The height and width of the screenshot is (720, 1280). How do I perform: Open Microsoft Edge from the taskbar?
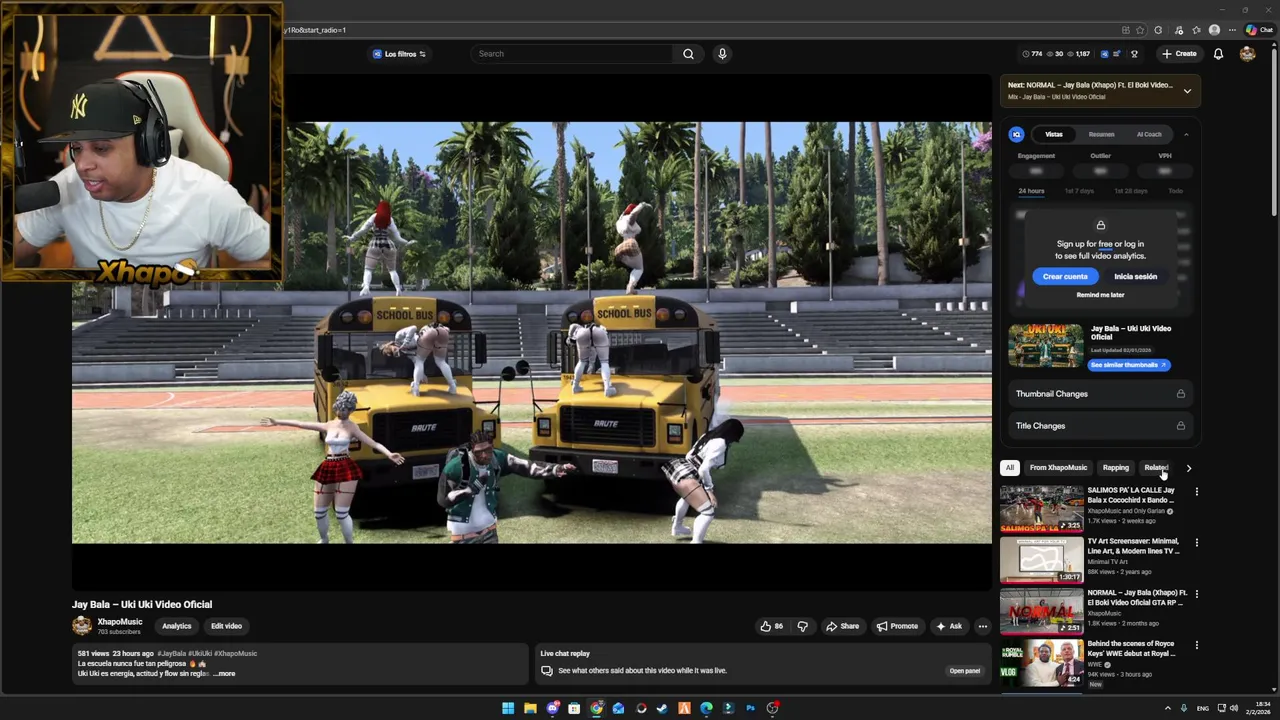pos(706,708)
